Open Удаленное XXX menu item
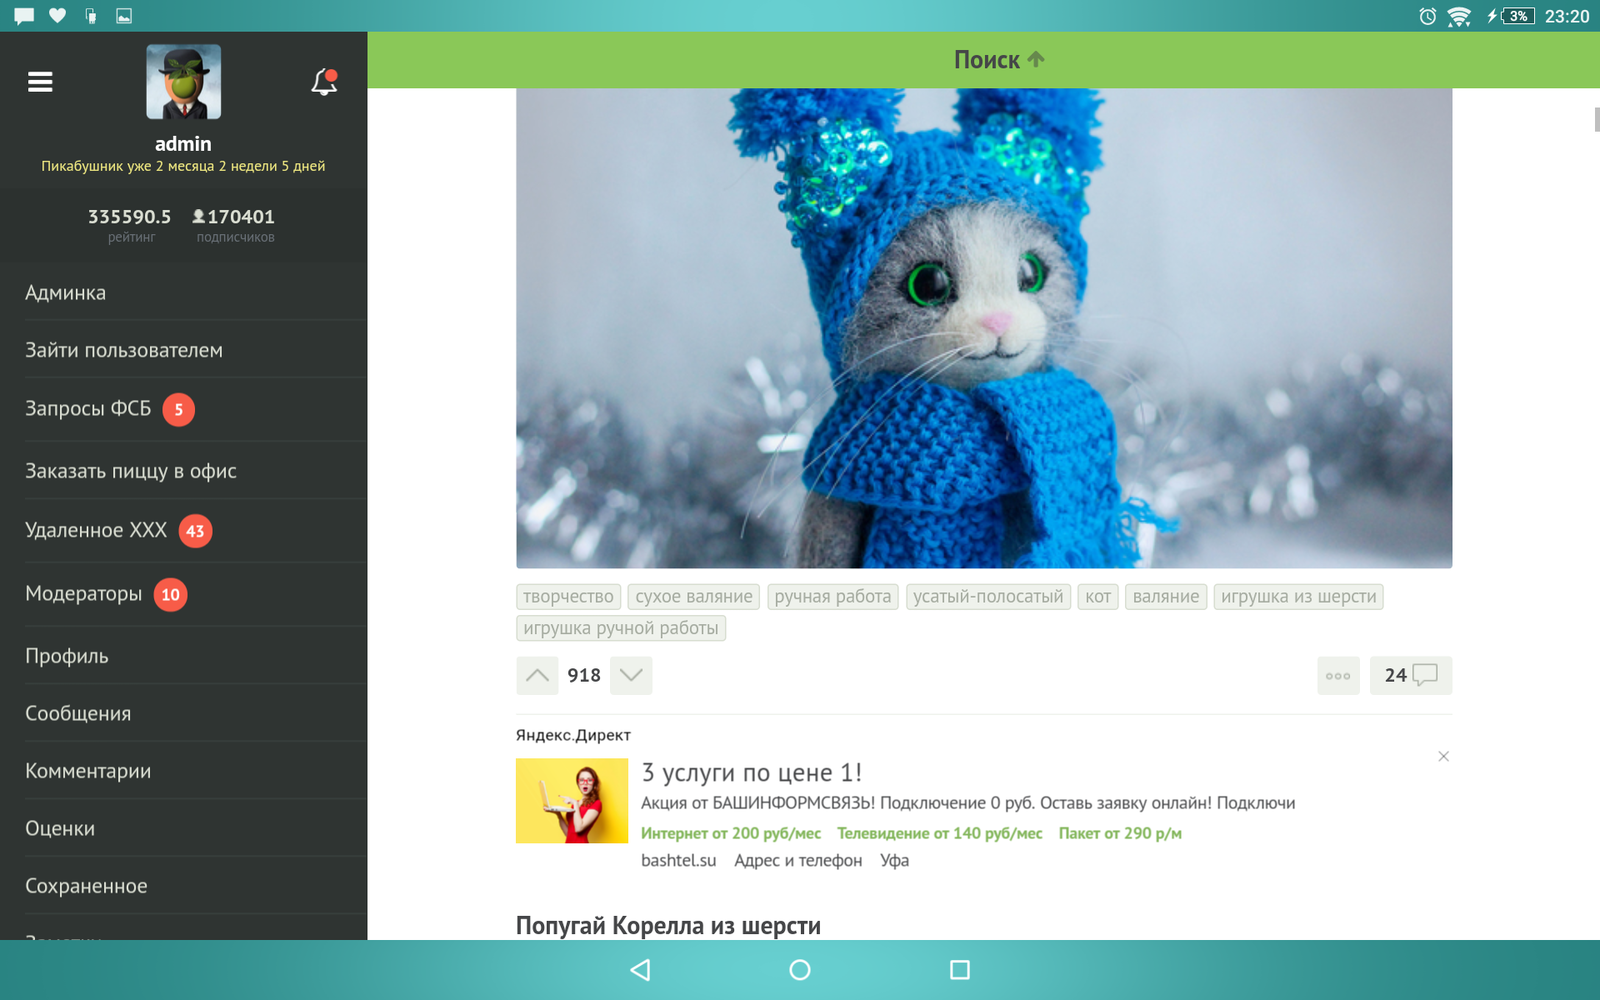Screen dimensions: 1600x1000 [x=183, y=530]
